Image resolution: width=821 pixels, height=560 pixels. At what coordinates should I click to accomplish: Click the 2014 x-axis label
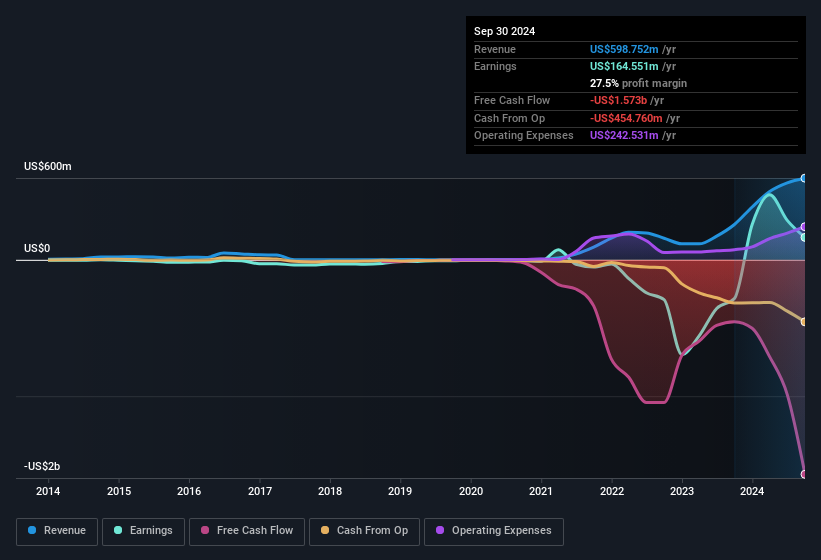(x=48, y=491)
